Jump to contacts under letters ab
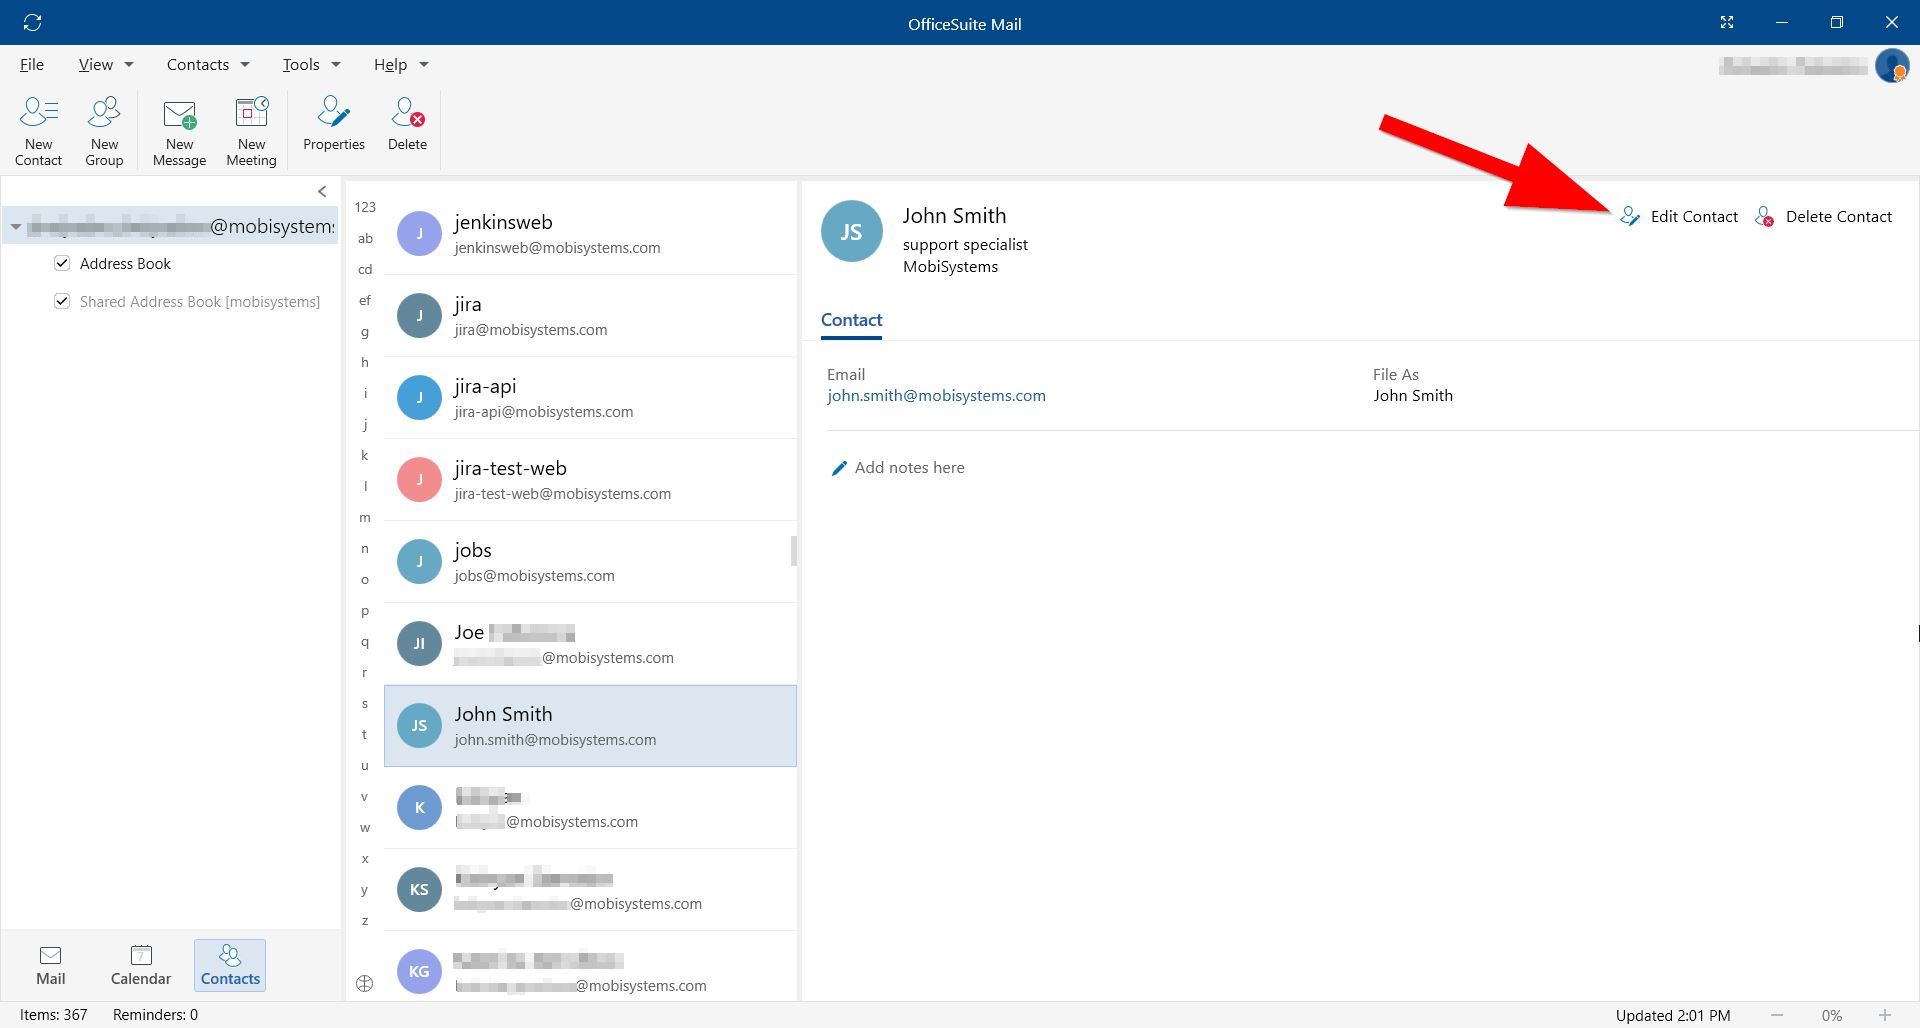 365,238
